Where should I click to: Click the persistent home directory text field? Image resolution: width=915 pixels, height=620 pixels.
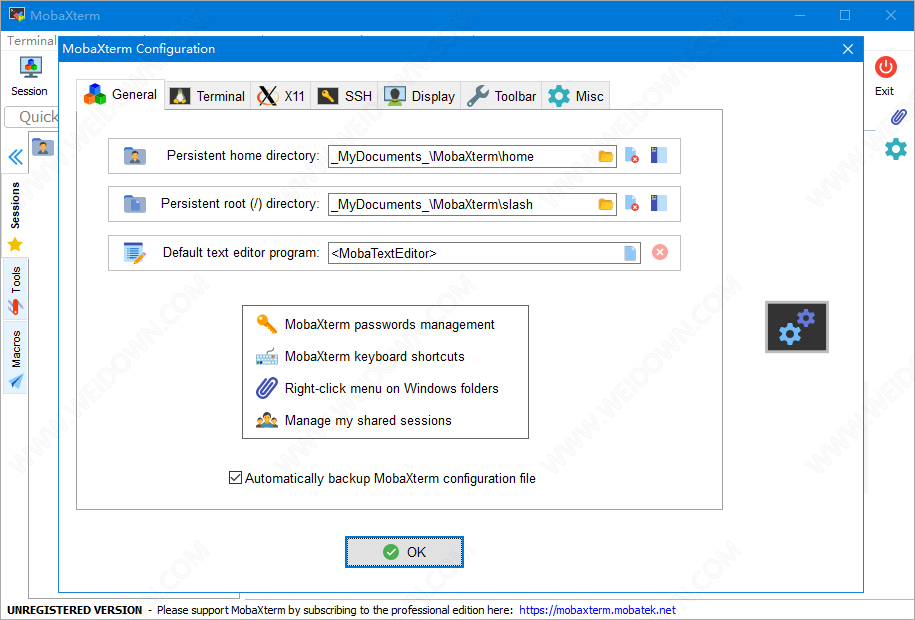460,156
